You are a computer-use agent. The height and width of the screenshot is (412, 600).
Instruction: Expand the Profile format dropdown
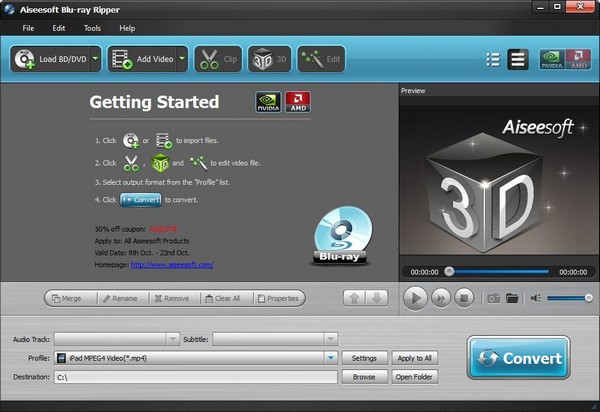330,357
